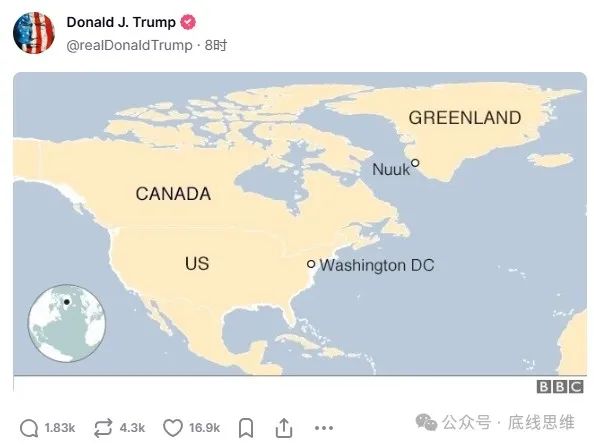Like the post with the heart icon

click(x=173, y=428)
